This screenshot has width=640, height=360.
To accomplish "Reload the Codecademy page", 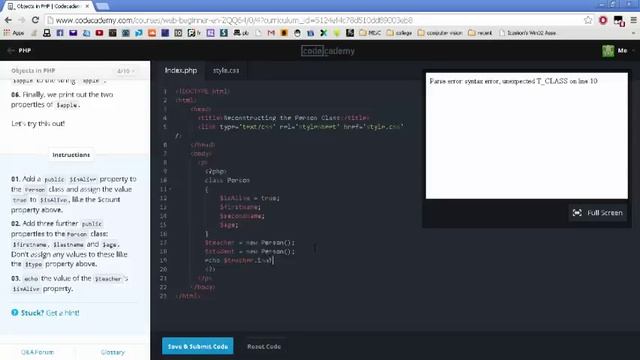I will [35, 20].
